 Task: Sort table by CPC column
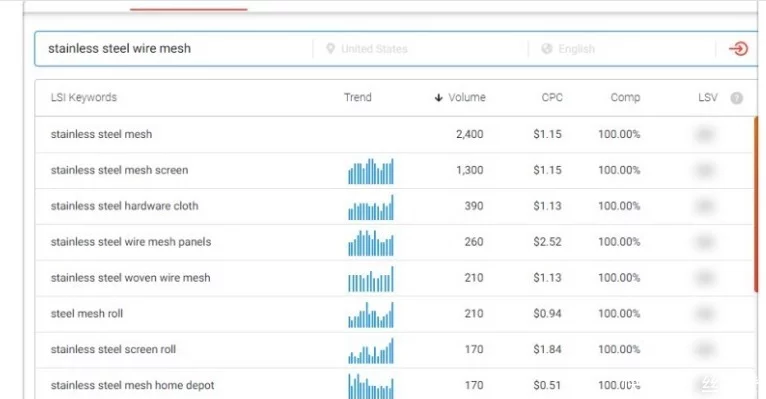point(552,97)
